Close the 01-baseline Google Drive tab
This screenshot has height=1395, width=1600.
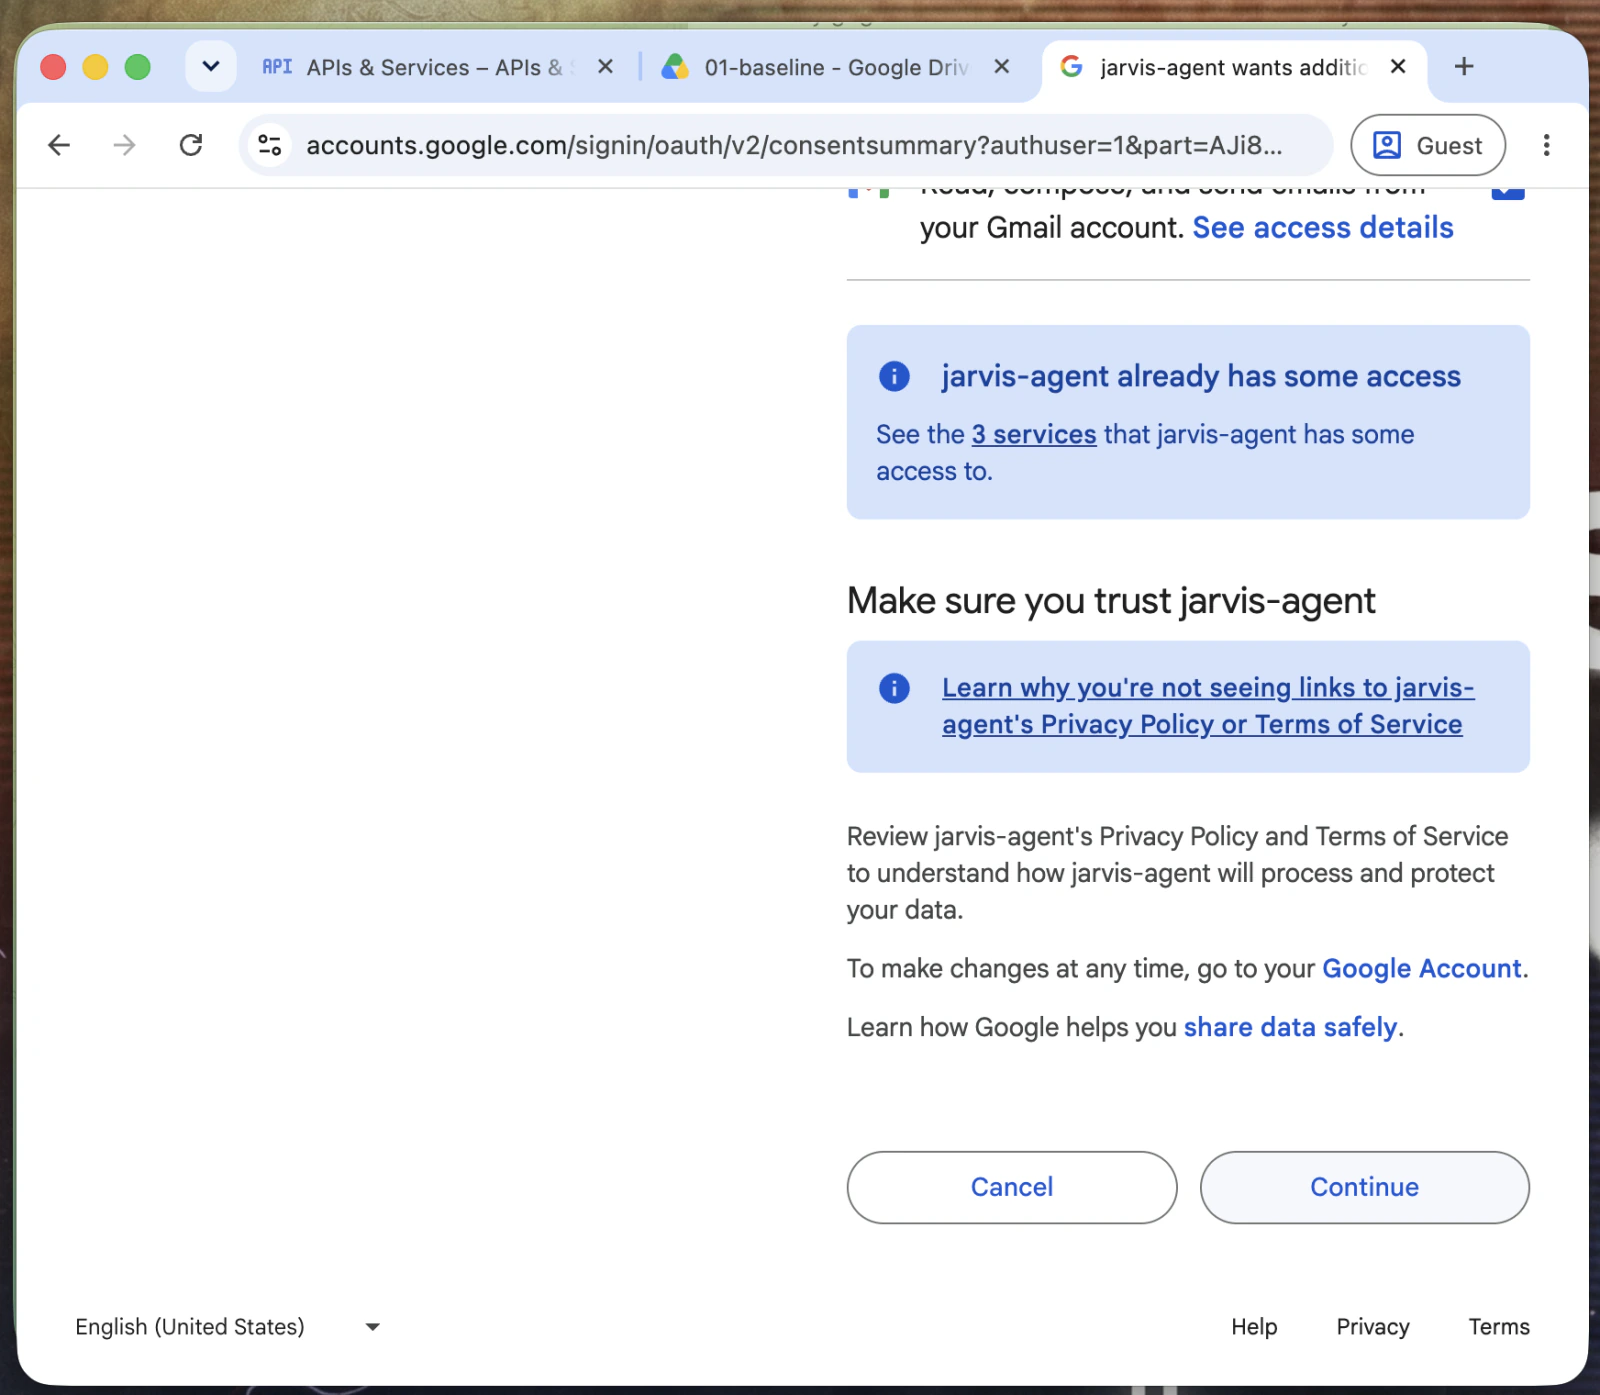coord(1001,67)
